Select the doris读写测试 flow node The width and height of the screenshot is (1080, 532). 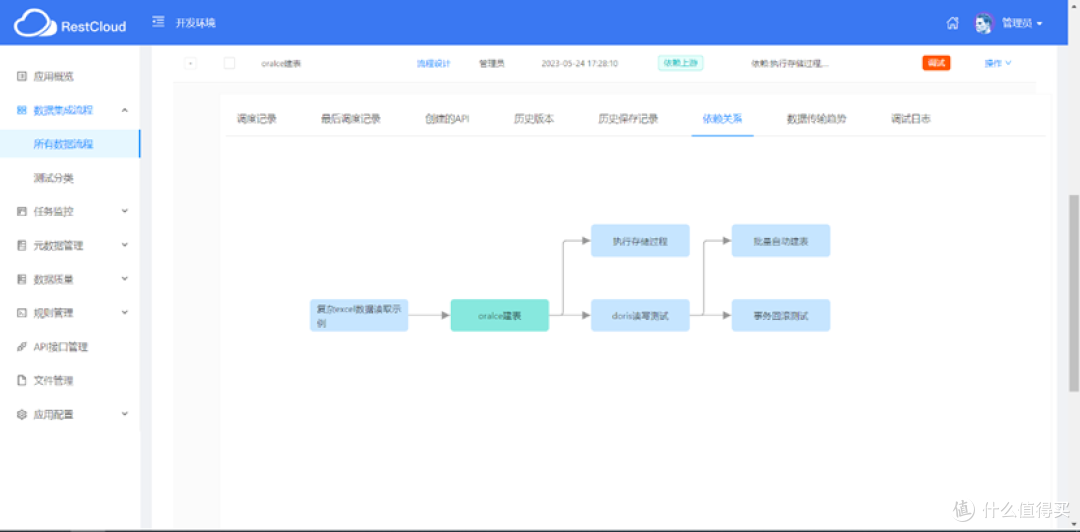tap(641, 315)
